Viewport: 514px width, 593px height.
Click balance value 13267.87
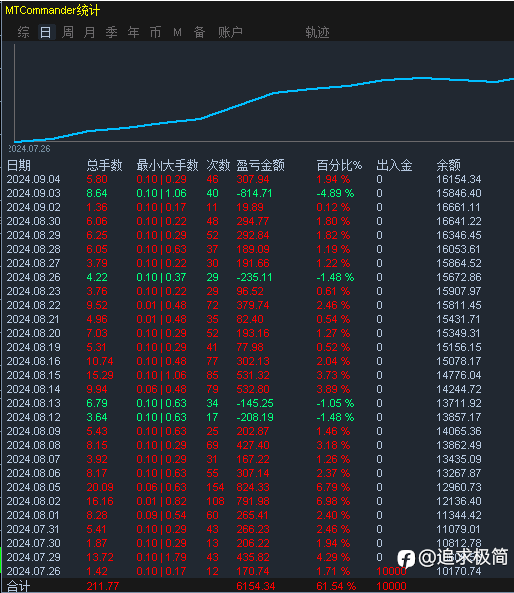point(459,473)
